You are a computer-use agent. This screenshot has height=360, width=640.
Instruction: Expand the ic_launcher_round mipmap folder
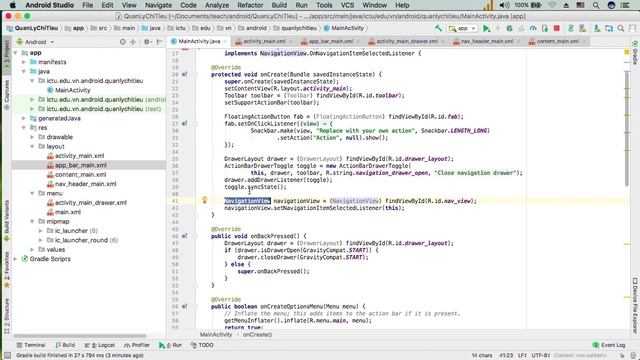pyautogui.click(x=40, y=240)
